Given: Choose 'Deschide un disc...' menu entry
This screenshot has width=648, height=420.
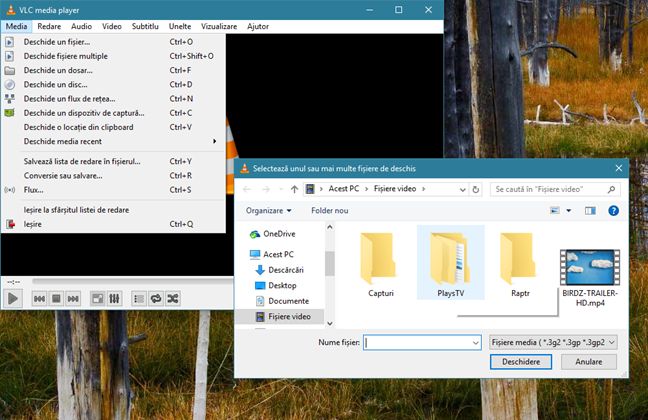Looking at the screenshot, I should coord(113,84).
